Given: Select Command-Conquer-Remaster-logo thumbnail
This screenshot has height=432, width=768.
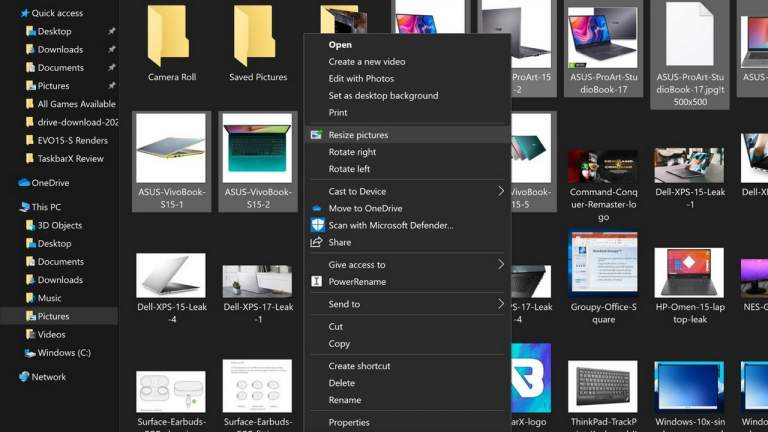Looking at the screenshot, I should pos(603,167).
